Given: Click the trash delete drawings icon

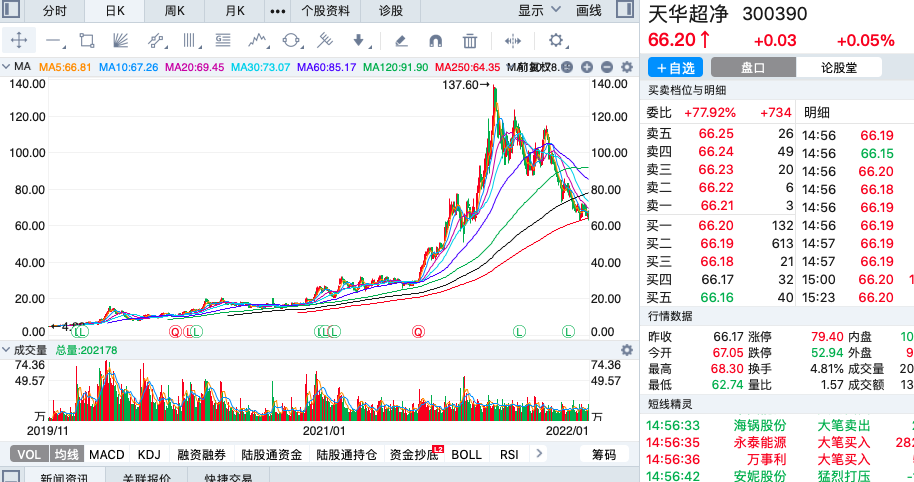Looking at the screenshot, I should pyautogui.click(x=470, y=40).
